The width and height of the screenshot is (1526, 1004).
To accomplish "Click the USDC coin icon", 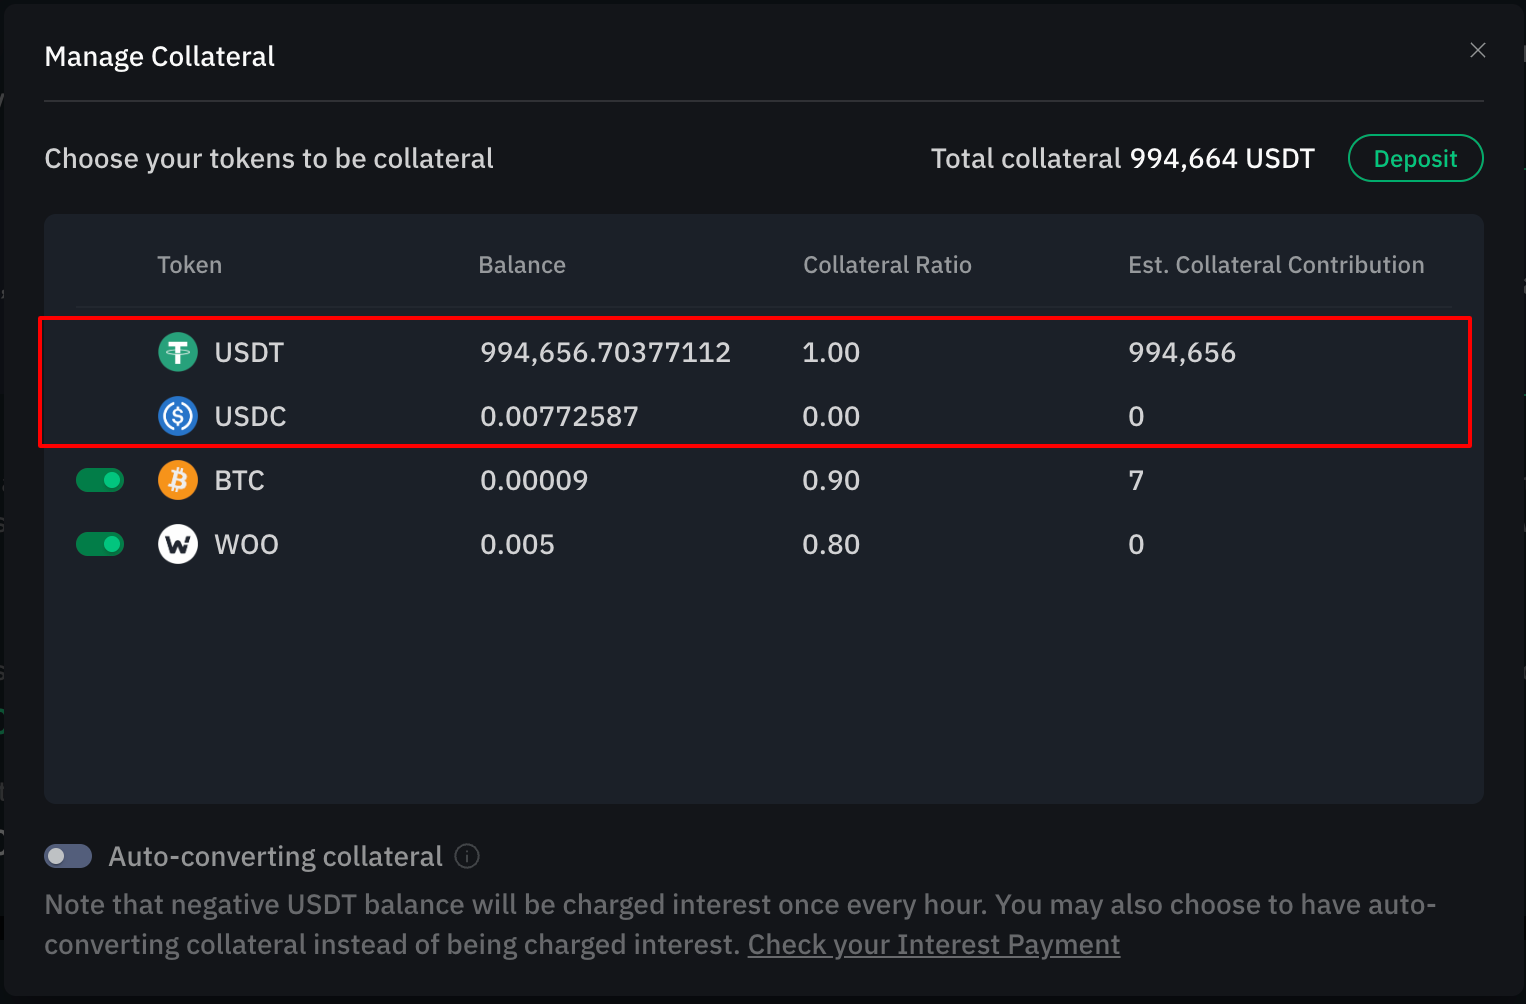I will 178,416.
